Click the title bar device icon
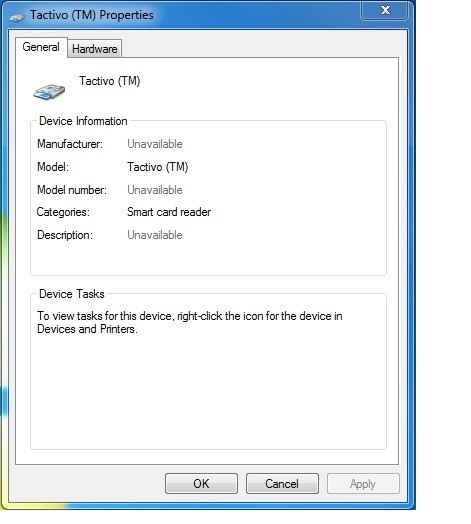The image size is (471, 524). (x=17, y=17)
